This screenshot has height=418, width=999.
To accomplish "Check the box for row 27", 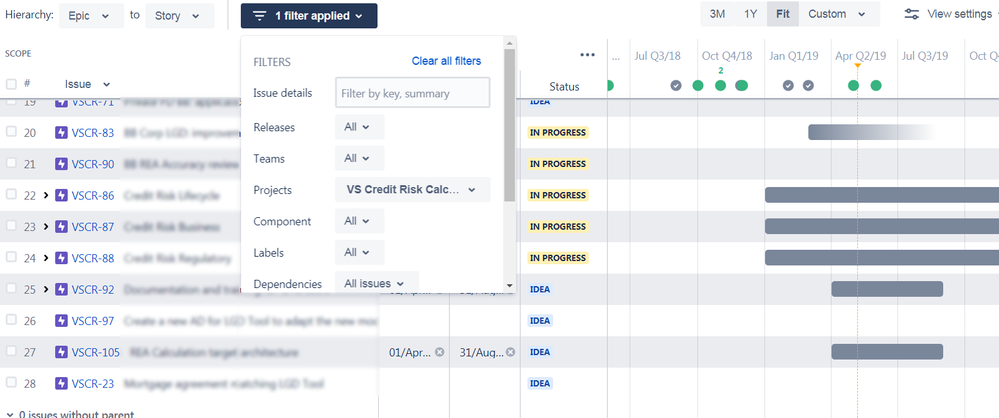I will [x=11, y=351].
